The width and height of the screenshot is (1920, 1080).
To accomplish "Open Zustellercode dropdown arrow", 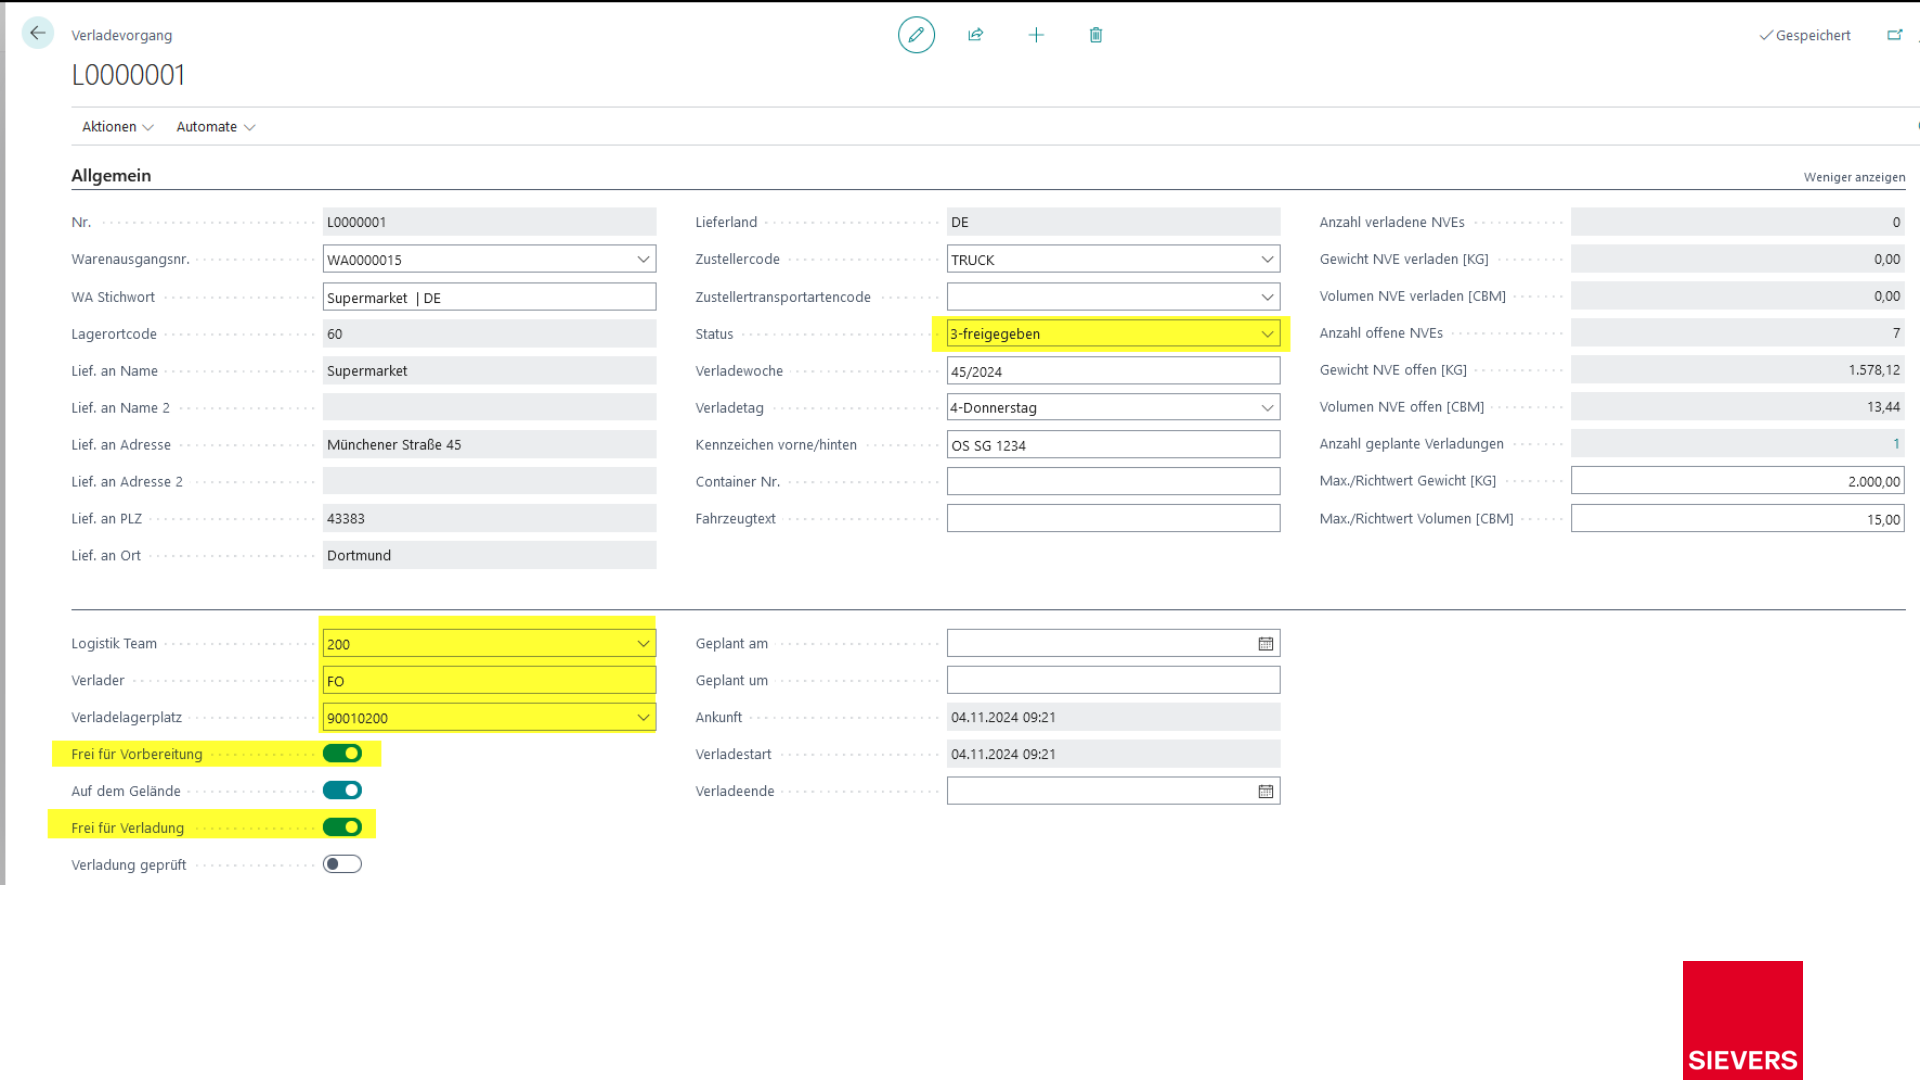I will click(x=1267, y=259).
